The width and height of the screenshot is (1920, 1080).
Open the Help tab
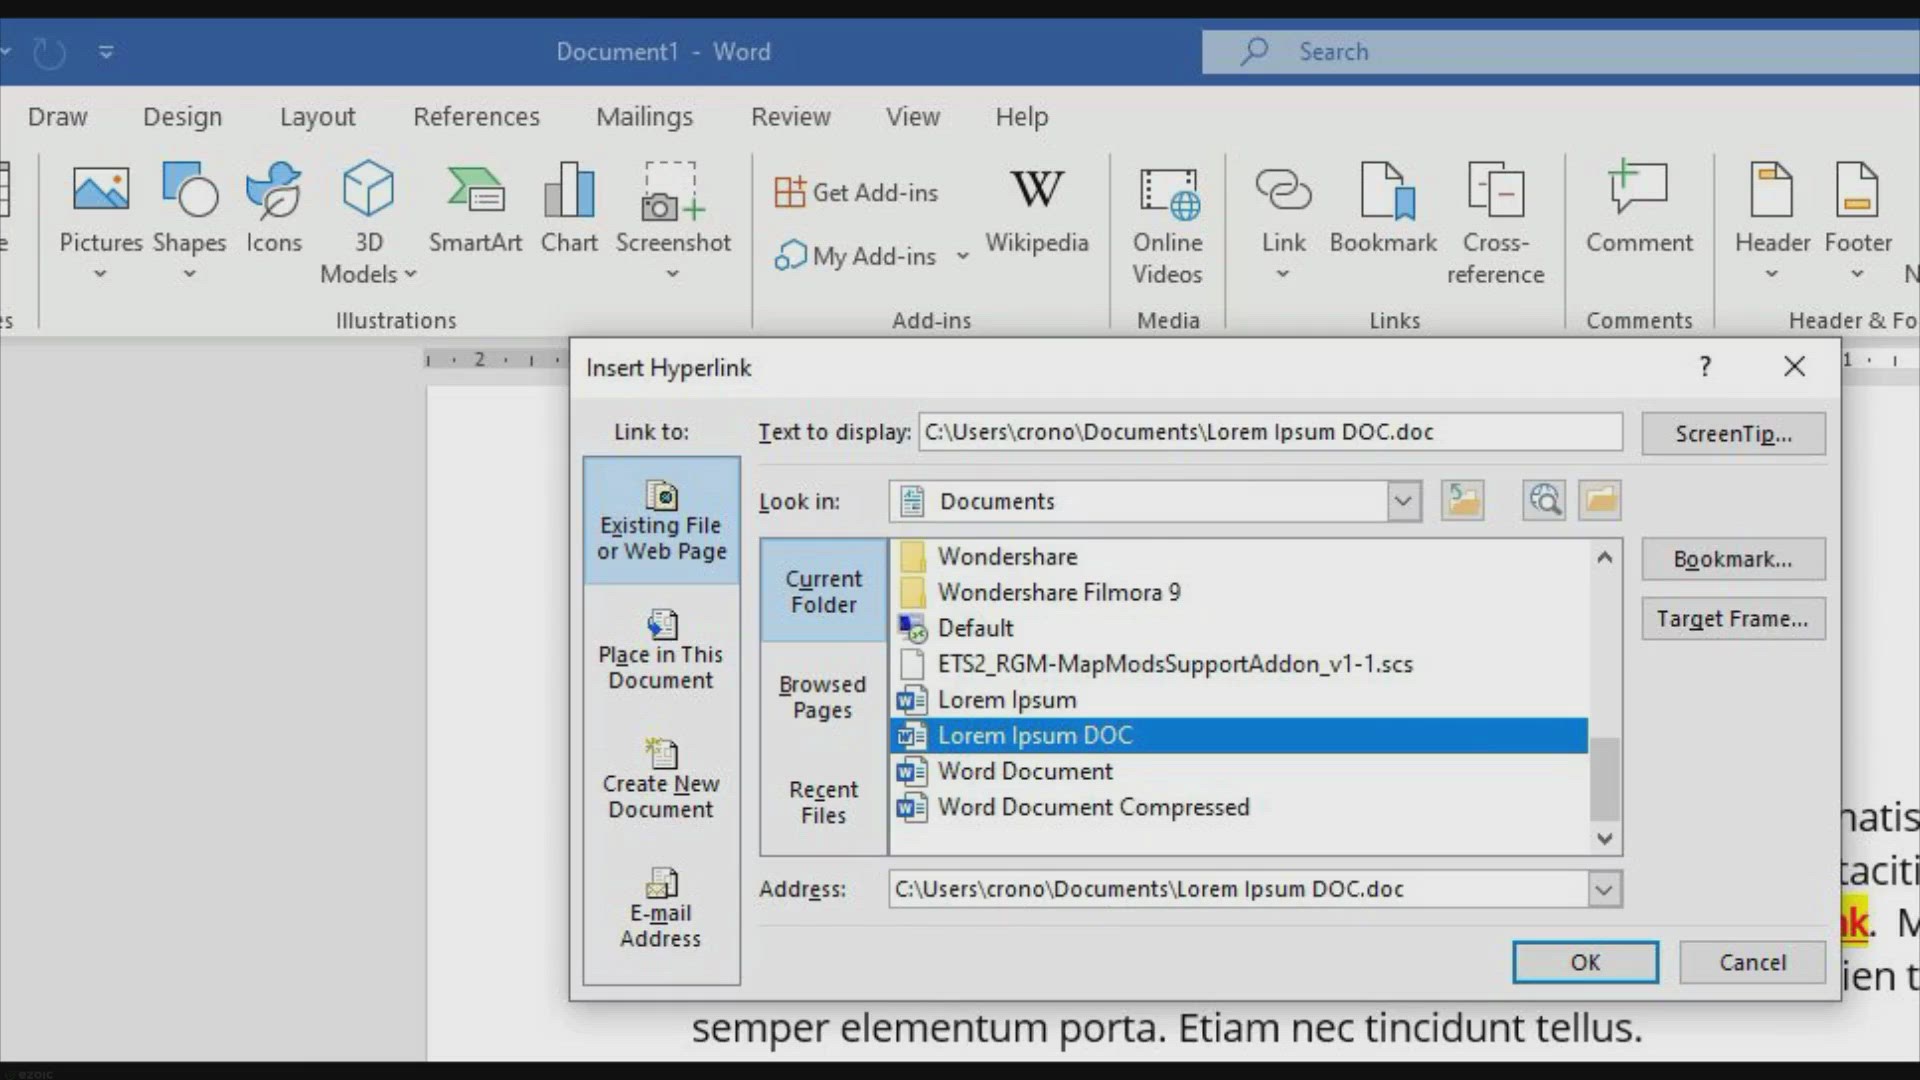pyautogui.click(x=1021, y=117)
